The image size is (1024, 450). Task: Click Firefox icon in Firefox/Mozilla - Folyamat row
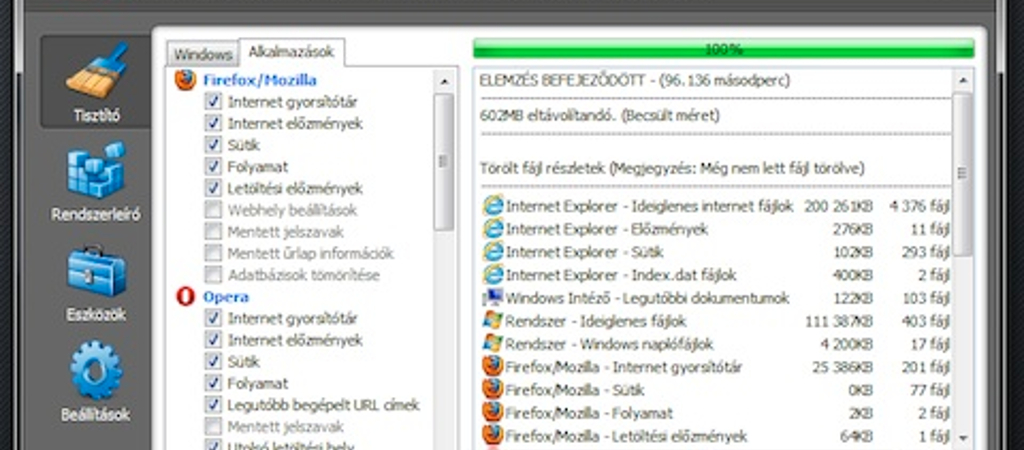point(493,413)
